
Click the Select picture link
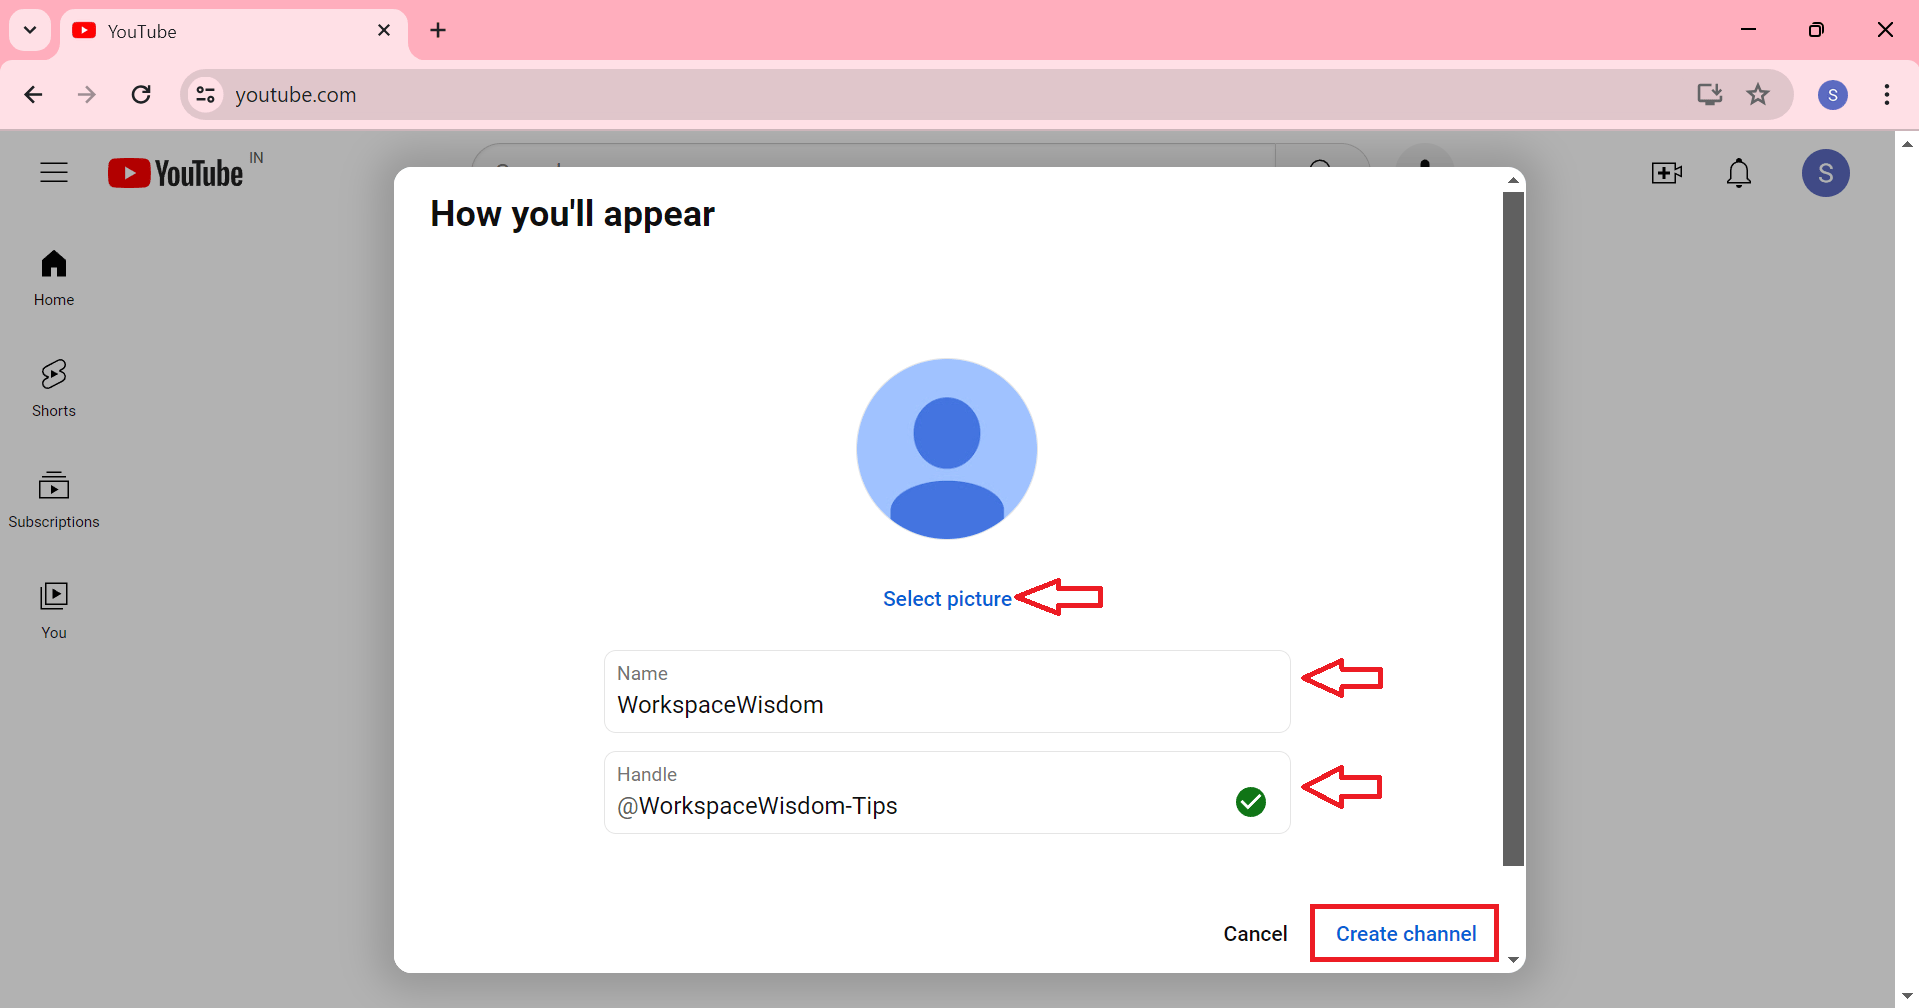tap(946, 599)
